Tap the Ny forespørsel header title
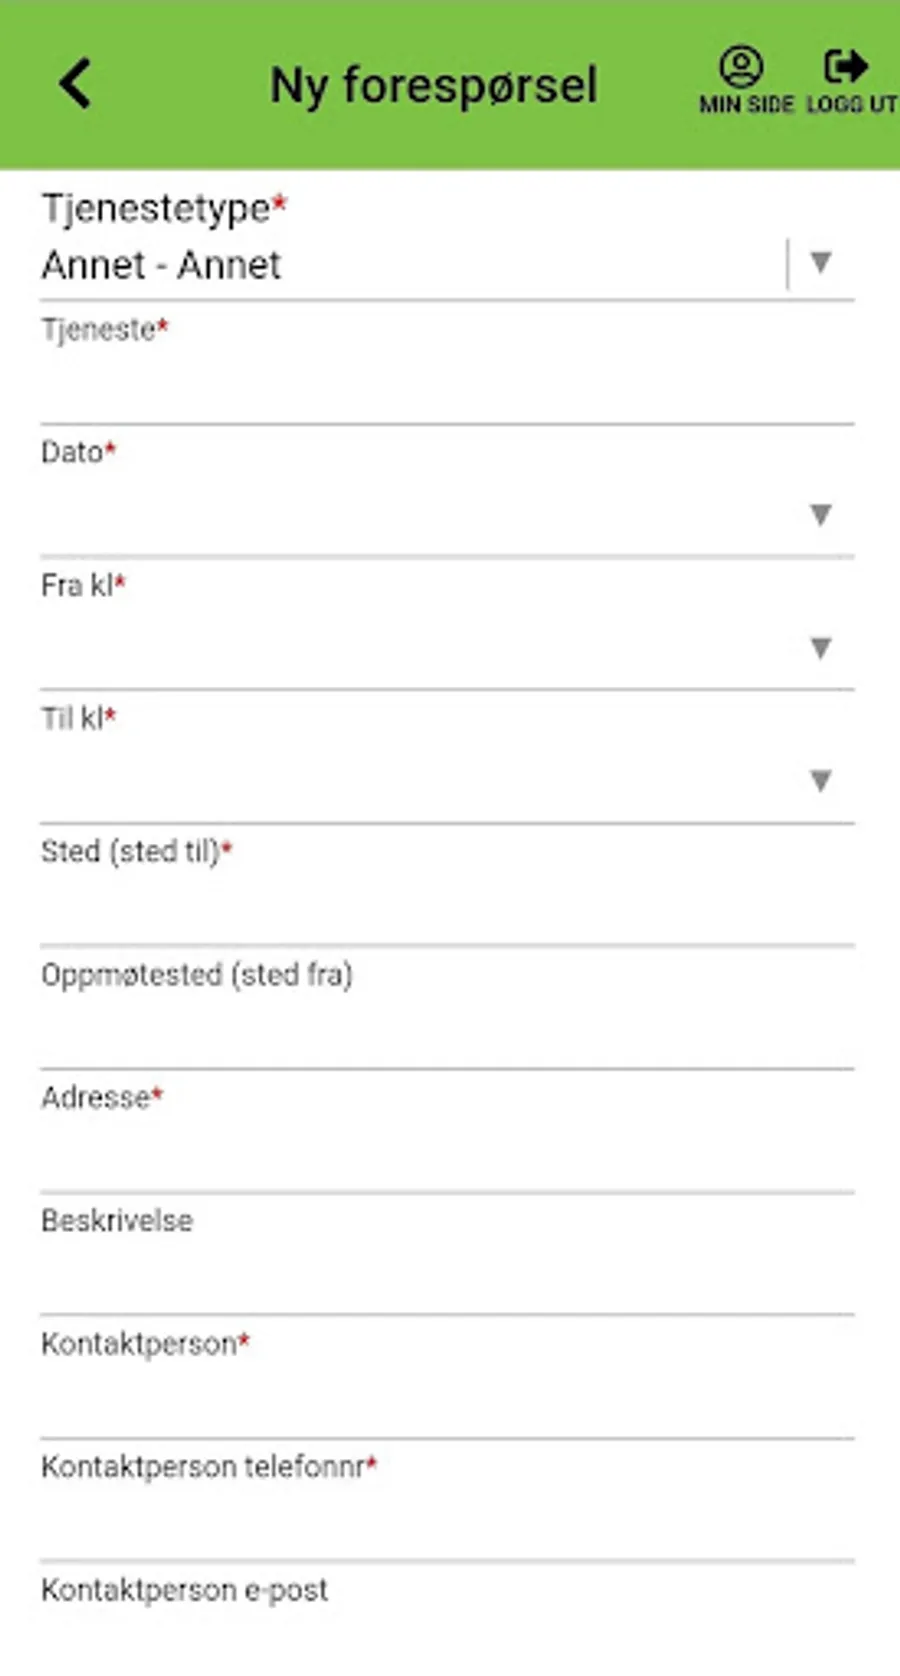 pos(434,86)
